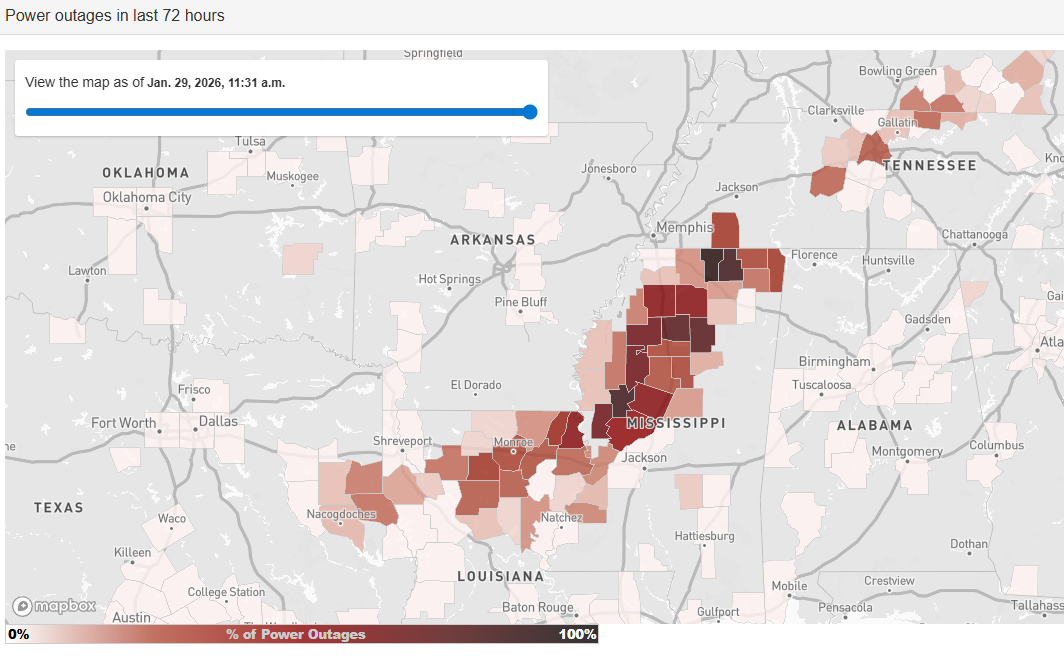The image size is (1064, 659).
Task: Click the Natchez city label
Action: pos(561,517)
